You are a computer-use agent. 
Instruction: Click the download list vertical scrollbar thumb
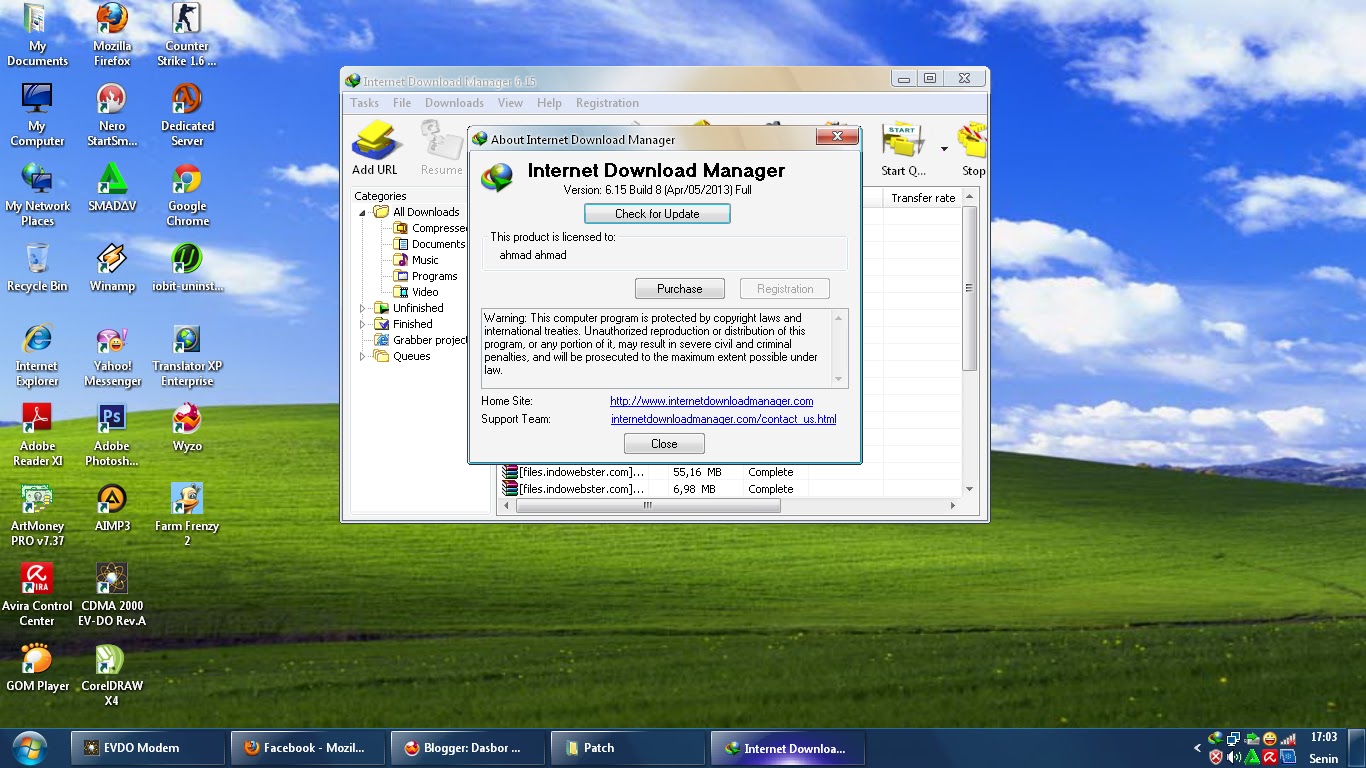coord(969,289)
